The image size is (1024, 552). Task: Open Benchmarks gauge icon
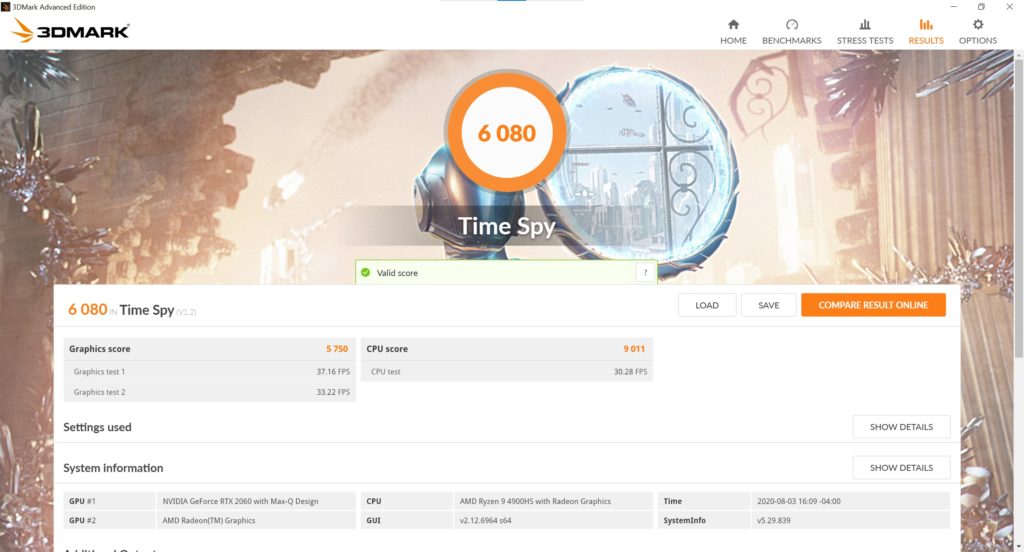791,25
